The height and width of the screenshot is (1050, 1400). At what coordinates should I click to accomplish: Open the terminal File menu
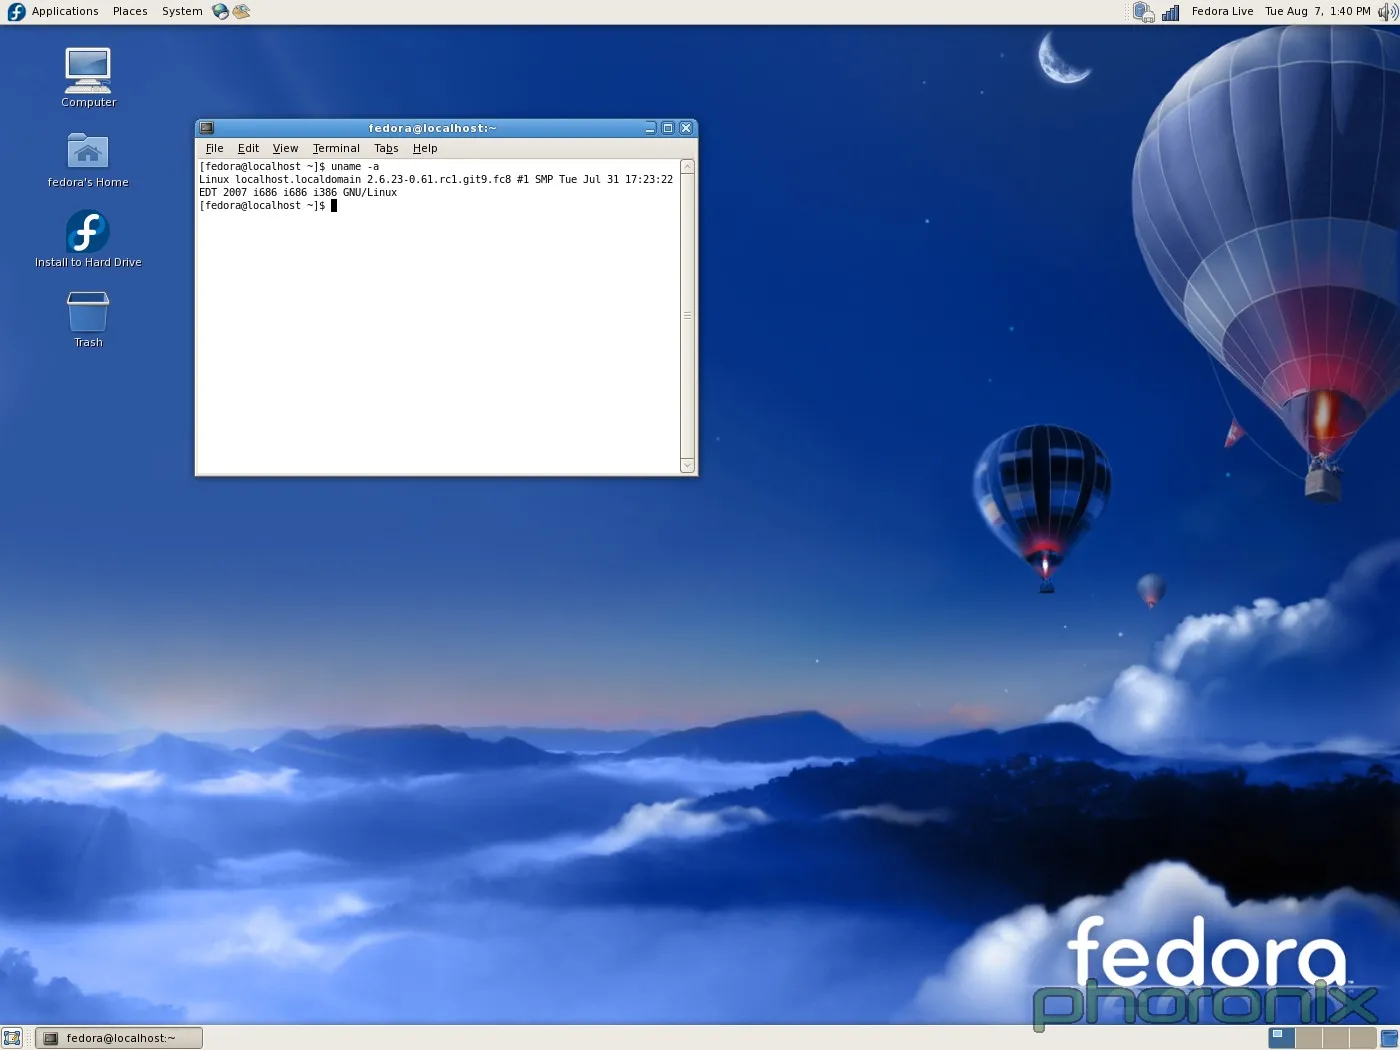(214, 148)
